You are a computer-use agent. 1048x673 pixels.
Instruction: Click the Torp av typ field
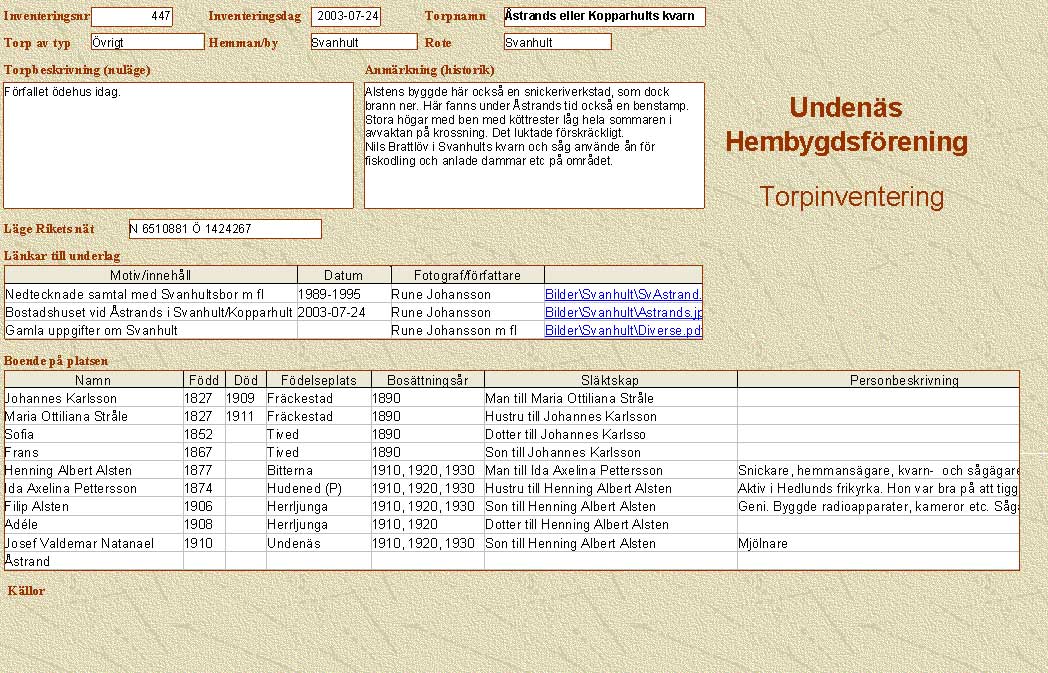click(x=147, y=42)
